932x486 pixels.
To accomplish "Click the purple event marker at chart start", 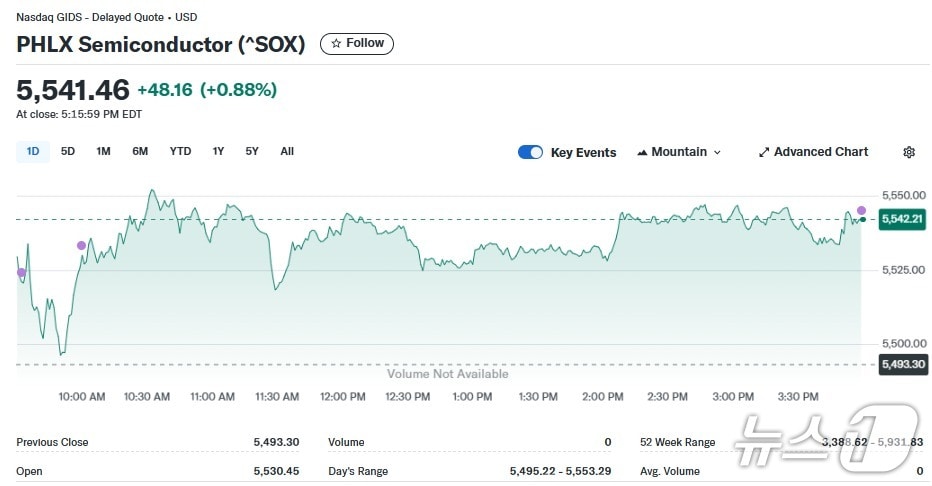I will [21, 272].
